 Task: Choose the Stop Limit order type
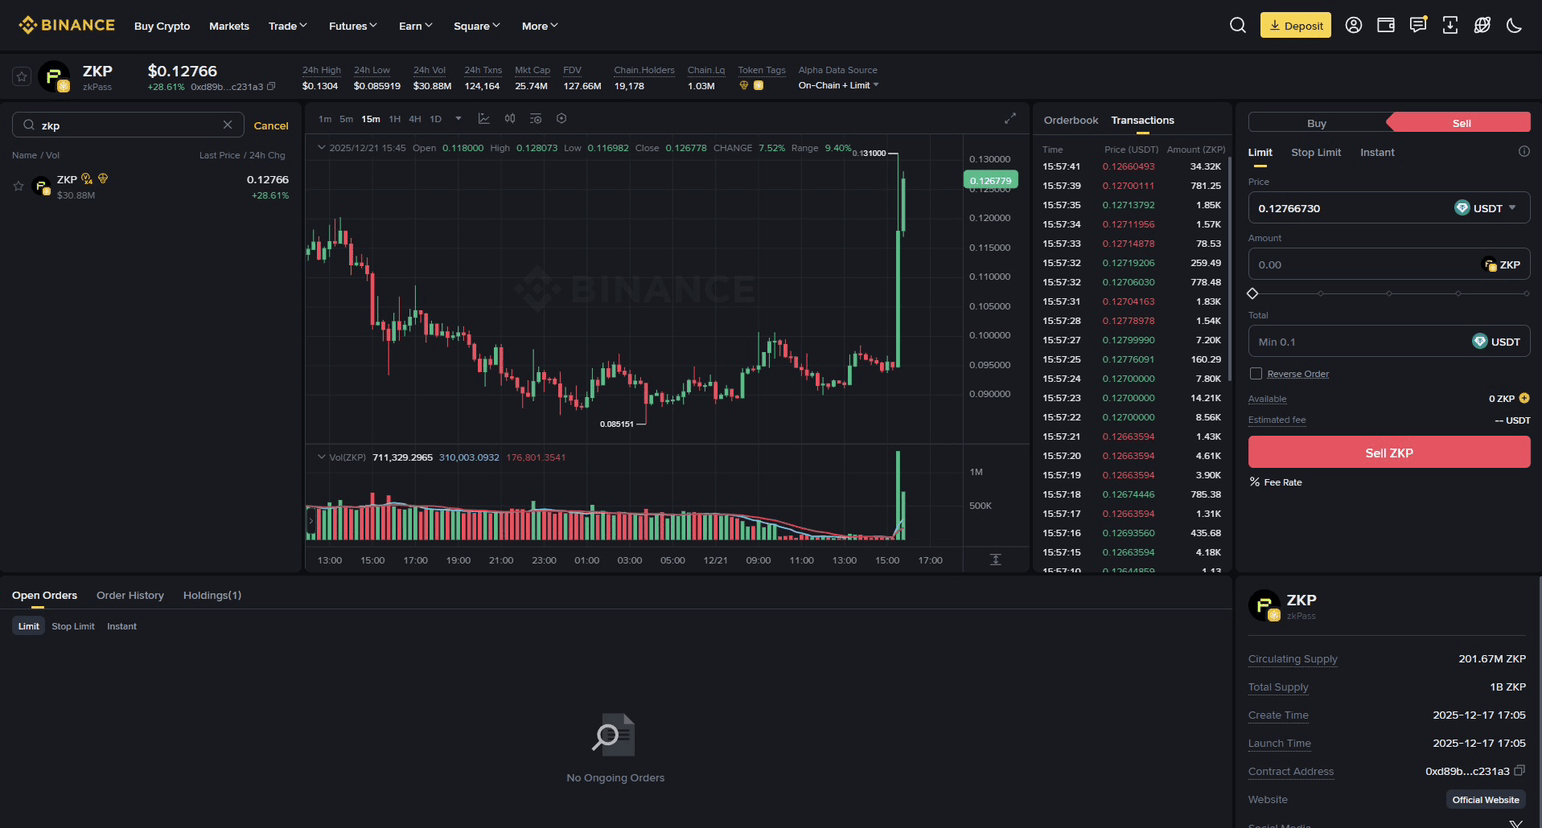pyautogui.click(x=1315, y=152)
